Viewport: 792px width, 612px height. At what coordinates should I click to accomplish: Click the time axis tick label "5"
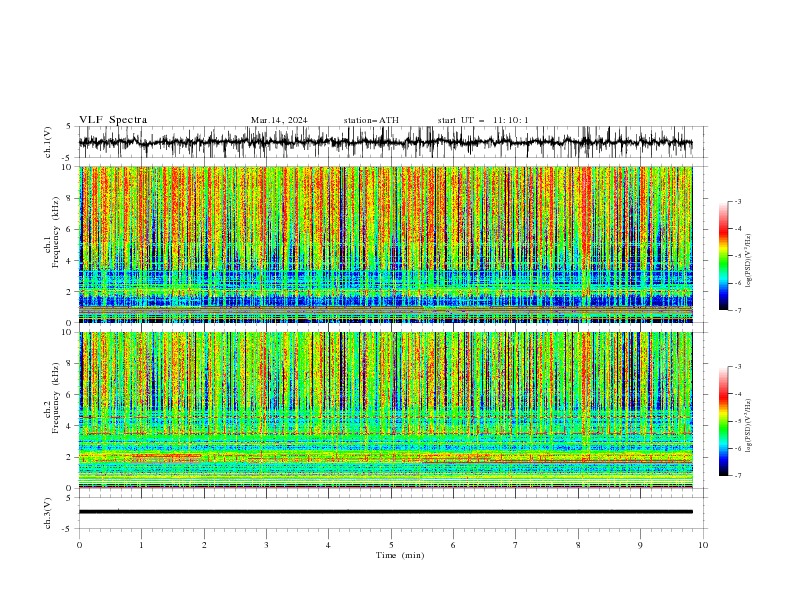391,545
